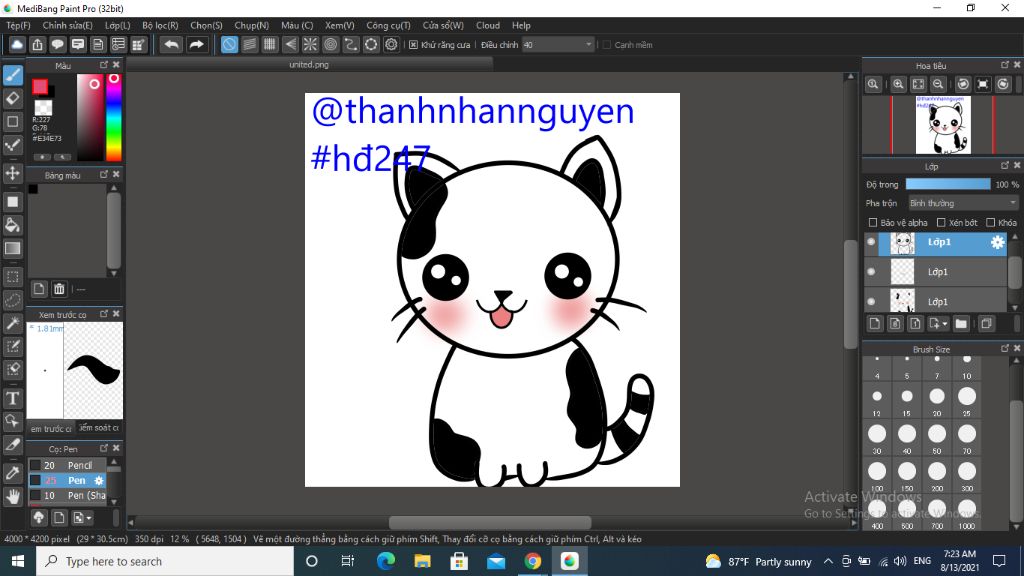This screenshot has width=1024, height=576.
Task: Undock the Hoa tiêu navigator panel
Action: coord(1004,65)
